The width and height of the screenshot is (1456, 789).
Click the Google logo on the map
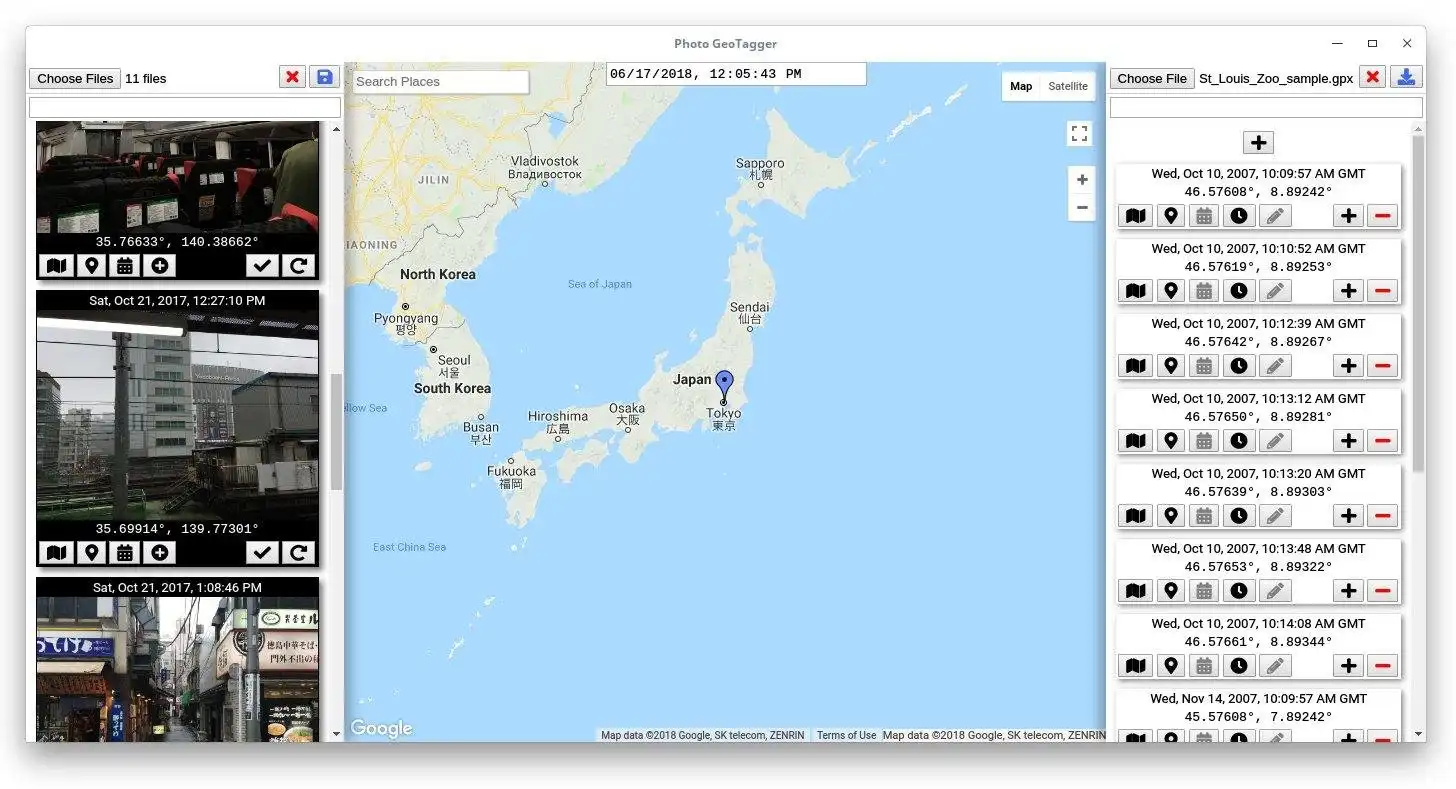[381, 728]
